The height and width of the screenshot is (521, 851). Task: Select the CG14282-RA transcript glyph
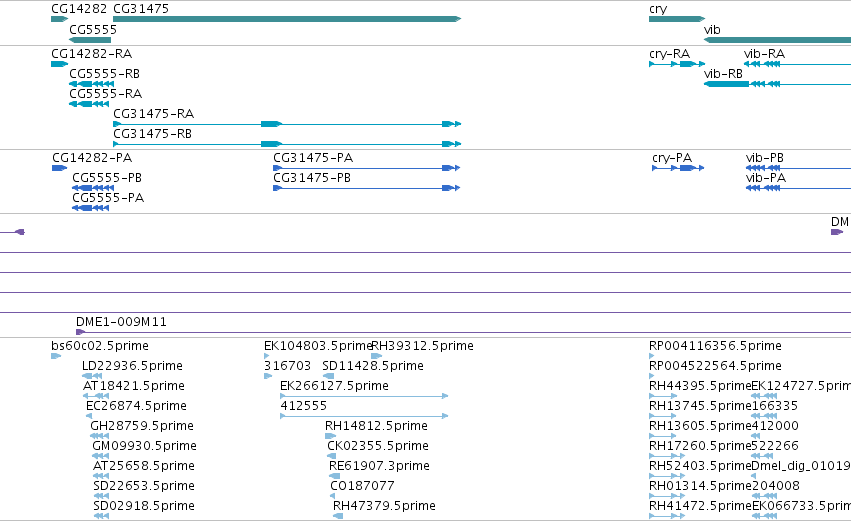tap(59, 64)
